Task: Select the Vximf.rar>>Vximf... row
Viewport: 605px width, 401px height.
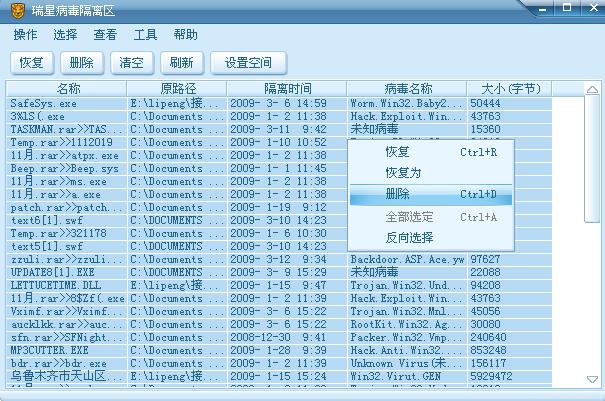Action: (x=279, y=311)
